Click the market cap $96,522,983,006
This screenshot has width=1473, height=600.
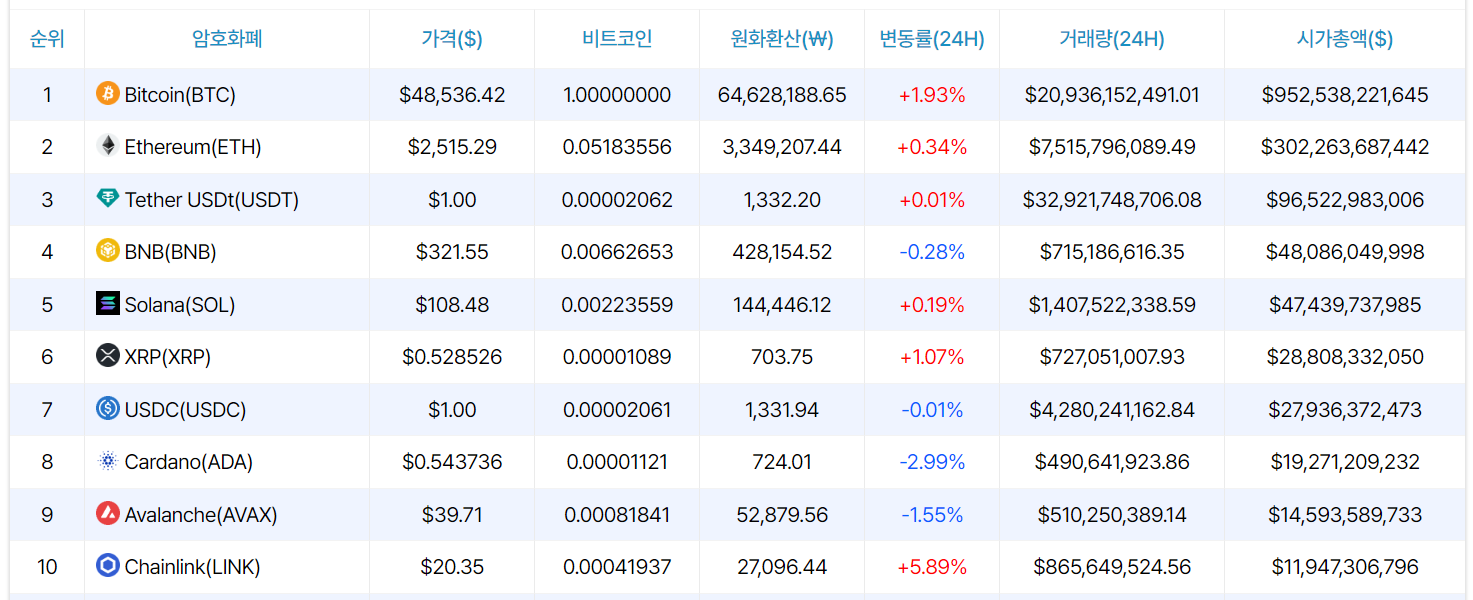(1345, 200)
